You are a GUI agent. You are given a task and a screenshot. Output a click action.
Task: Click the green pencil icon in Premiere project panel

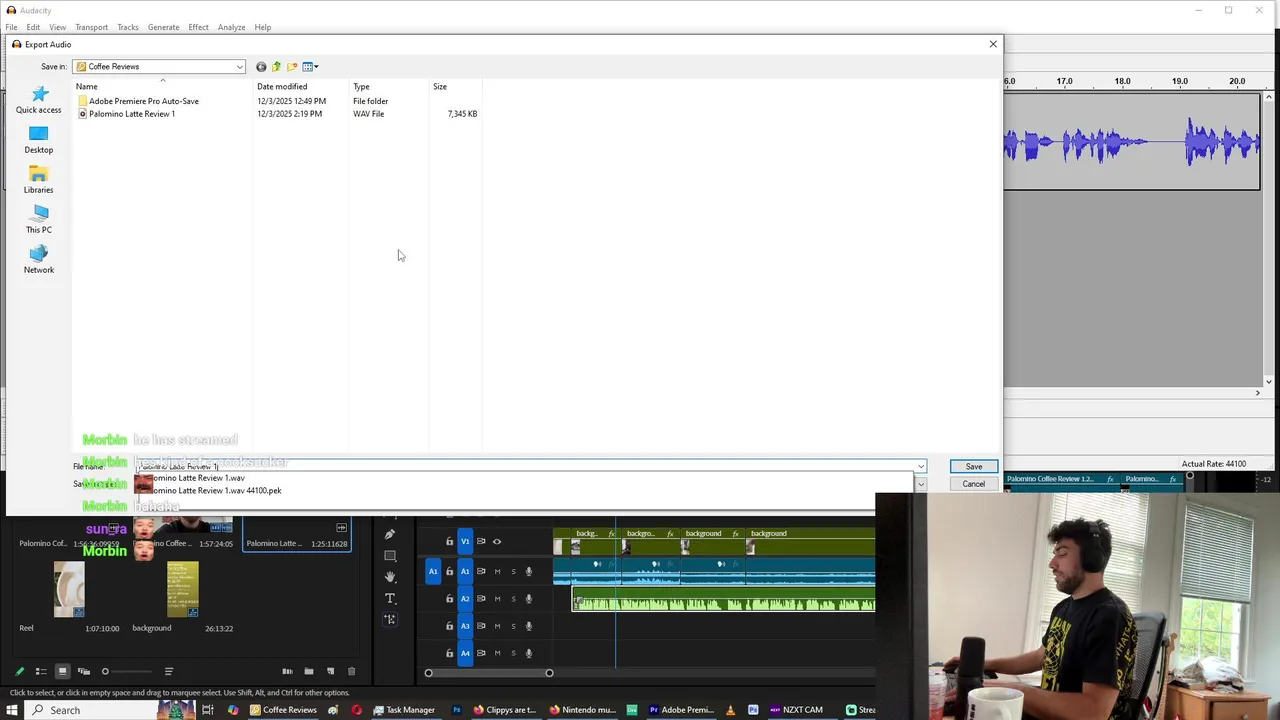tap(19, 671)
